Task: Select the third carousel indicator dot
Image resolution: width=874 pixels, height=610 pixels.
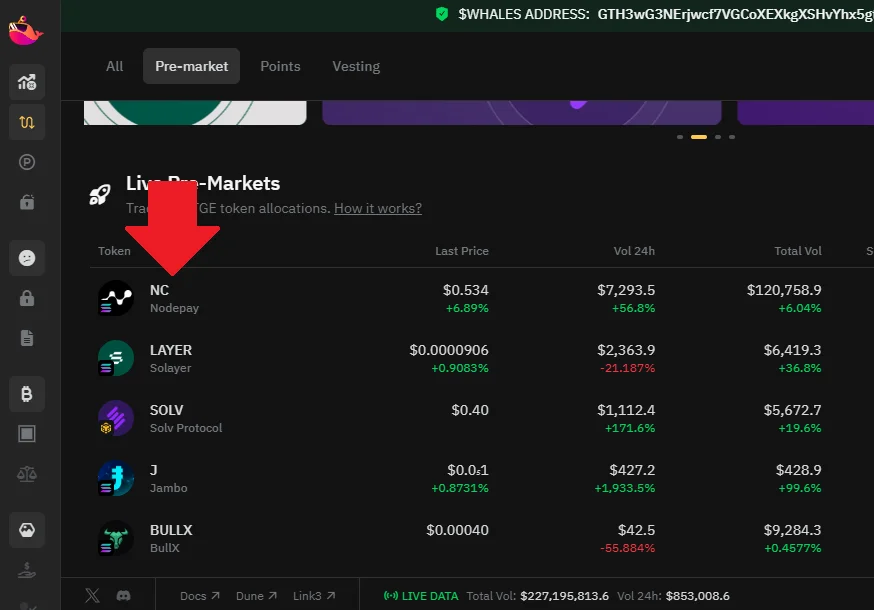Action: click(718, 137)
